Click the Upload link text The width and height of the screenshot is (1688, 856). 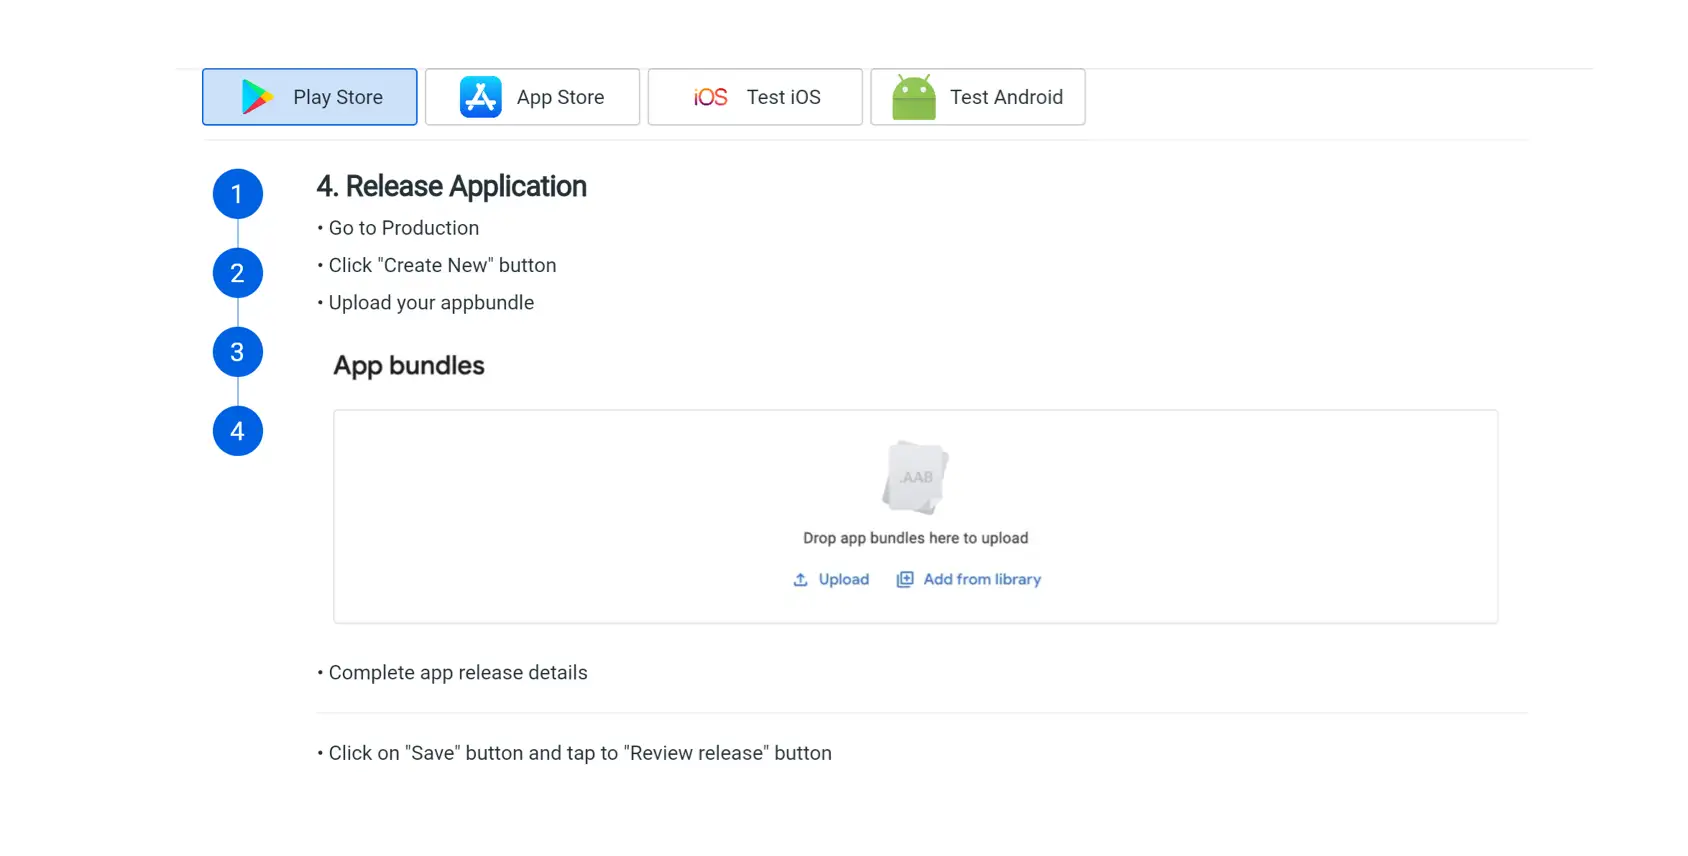[843, 580]
